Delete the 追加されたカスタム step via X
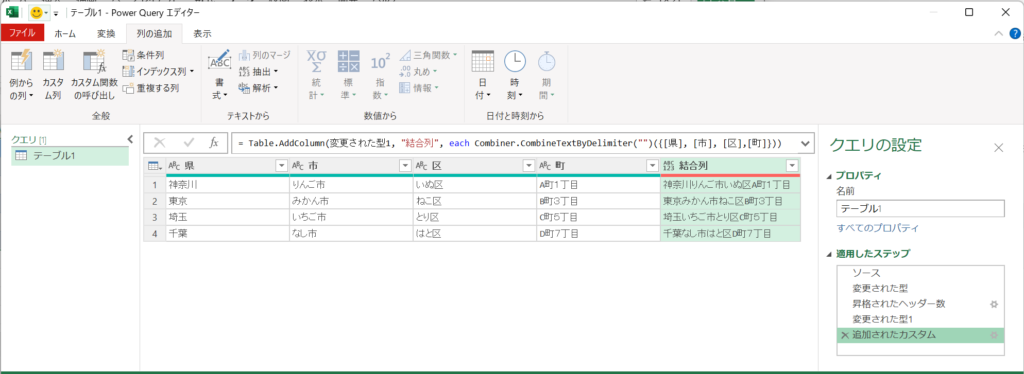This screenshot has width=1024, height=374. click(844, 335)
